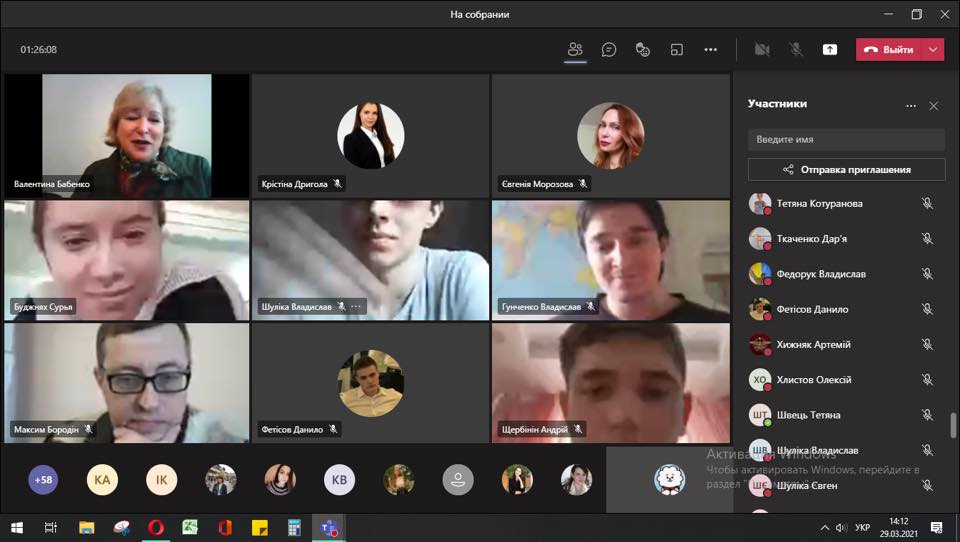Open the participants panel icon

pyautogui.click(x=575, y=50)
